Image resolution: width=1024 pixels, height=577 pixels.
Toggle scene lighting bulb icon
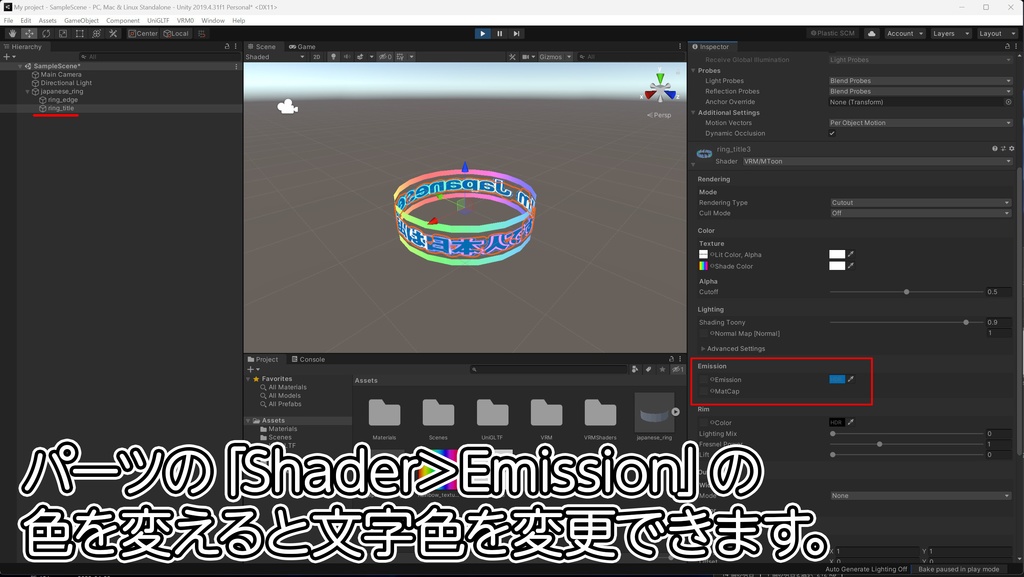[x=333, y=57]
